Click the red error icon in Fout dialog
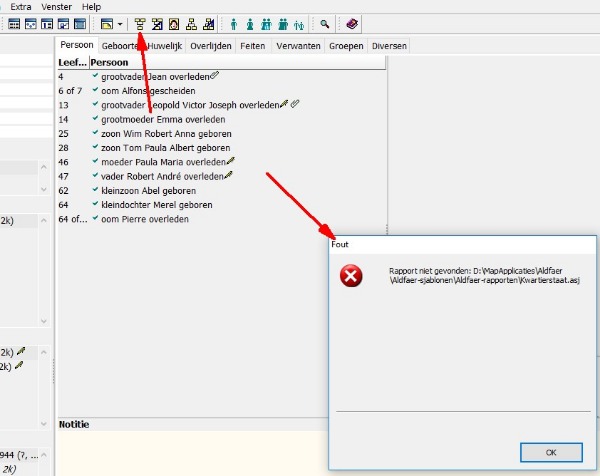The height and width of the screenshot is (476, 600). click(x=352, y=276)
